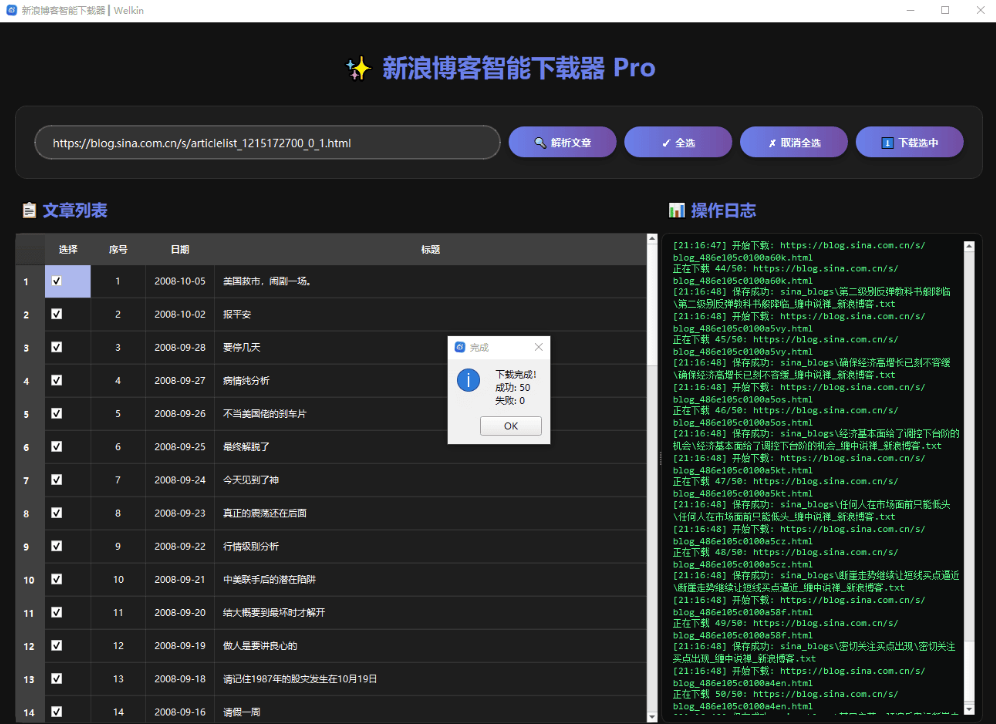
Task: Click the 文章列表 section heading
Action: click(x=75, y=210)
